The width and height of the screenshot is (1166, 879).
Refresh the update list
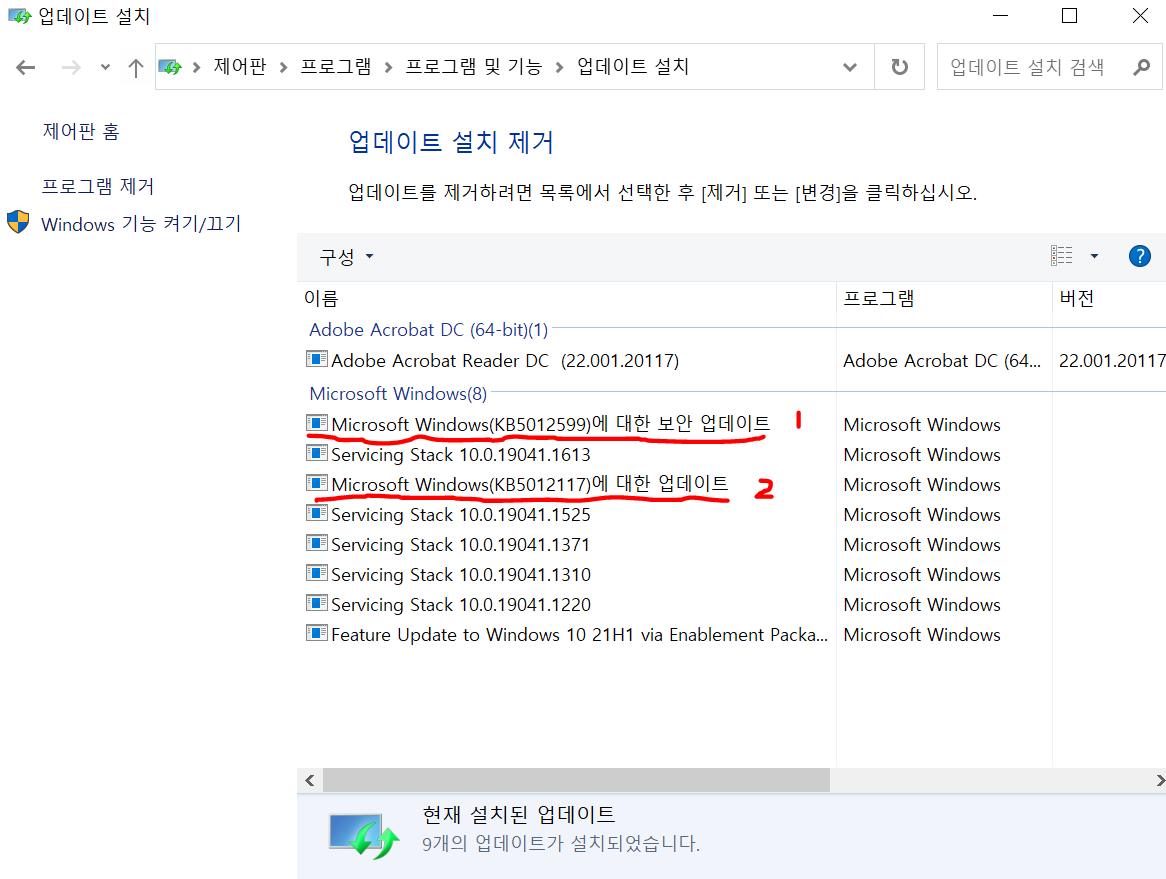[899, 67]
